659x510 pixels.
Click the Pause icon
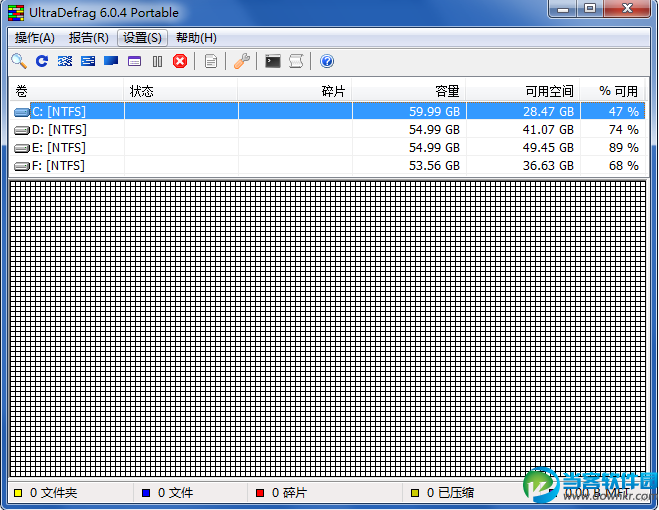tap(158, 61)
